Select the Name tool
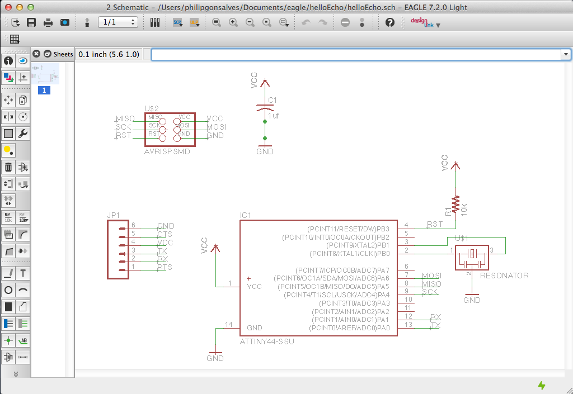The width and height of the screenshot is (573, 394). point(8,217)
